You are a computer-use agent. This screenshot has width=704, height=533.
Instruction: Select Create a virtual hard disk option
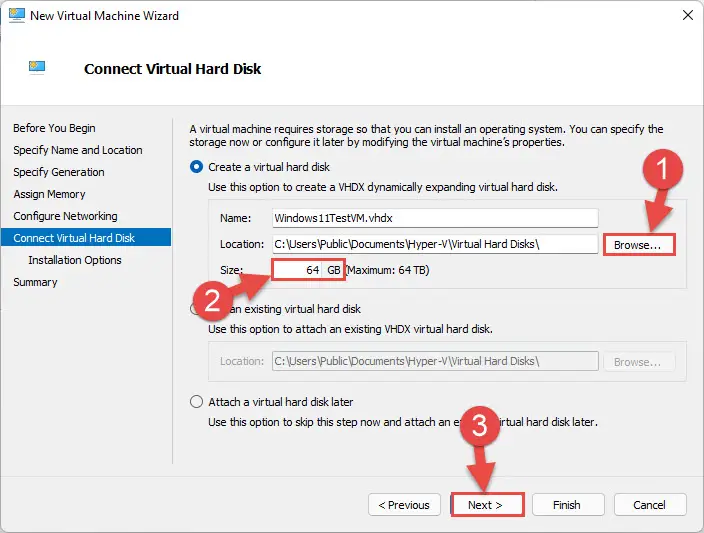coord(196,167)
